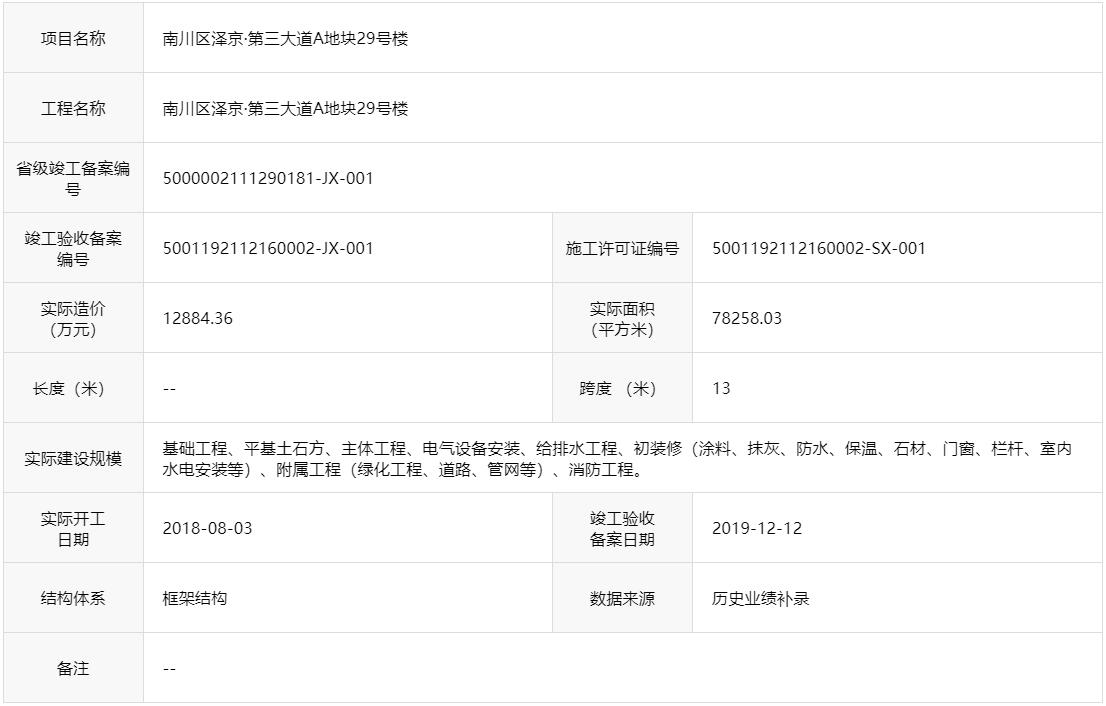Screen dimensions: 1106x706
Task: Click the 结构体系 label
Action: pyautogui.click(x=73, y=598)
